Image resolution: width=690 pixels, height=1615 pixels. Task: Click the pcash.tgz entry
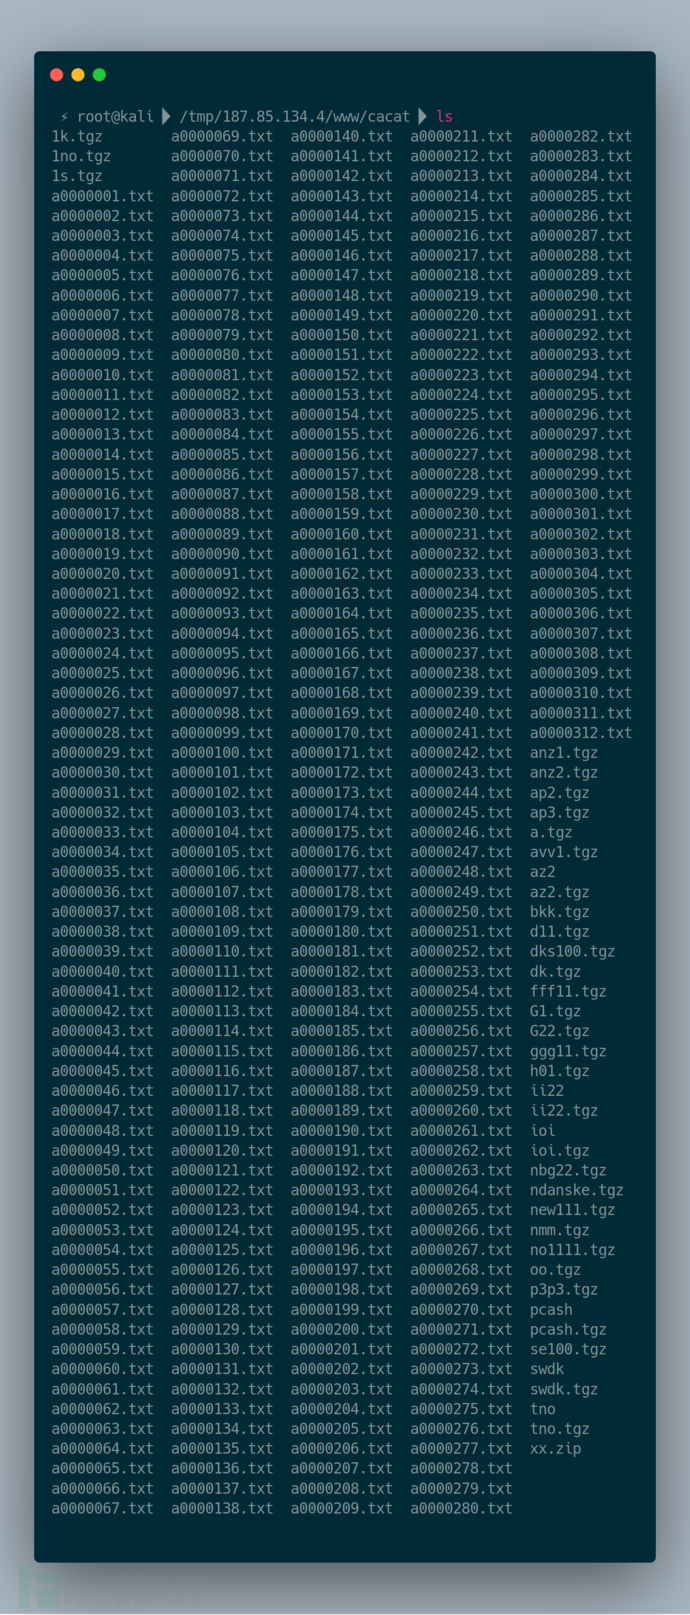tap(568, 1329)
